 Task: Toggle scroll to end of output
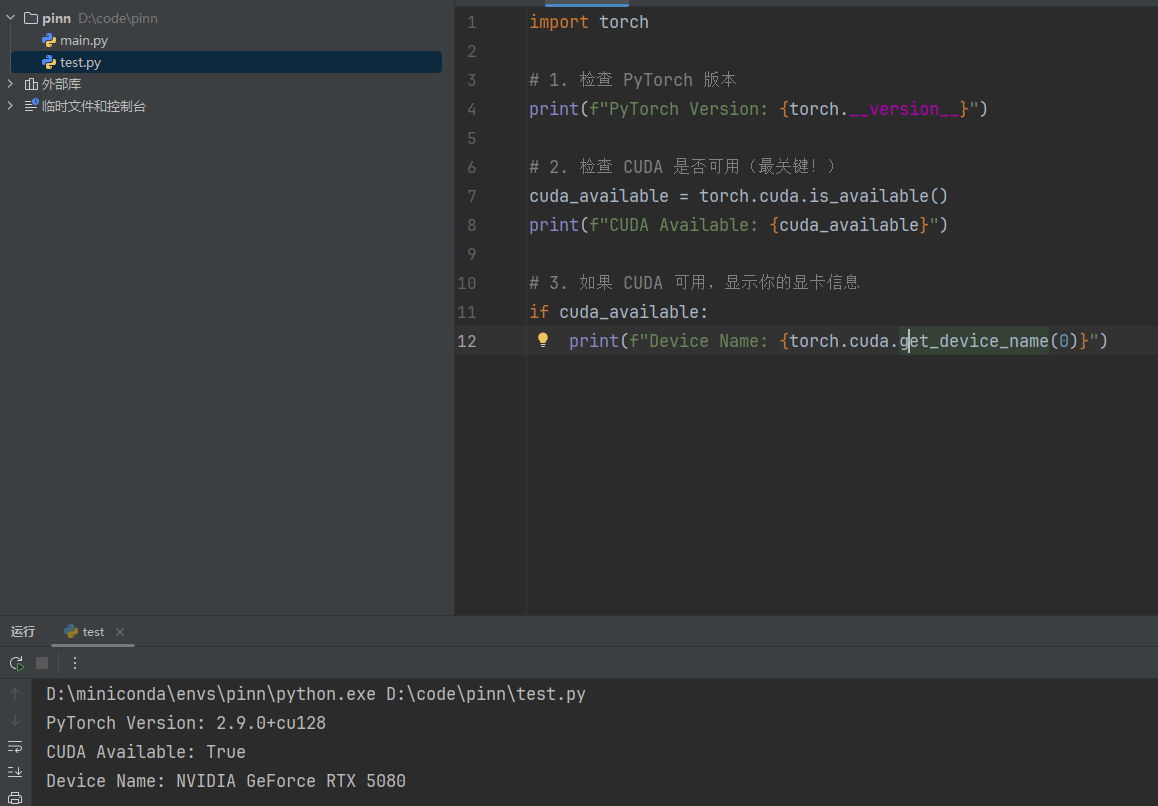tap(15, 772)
